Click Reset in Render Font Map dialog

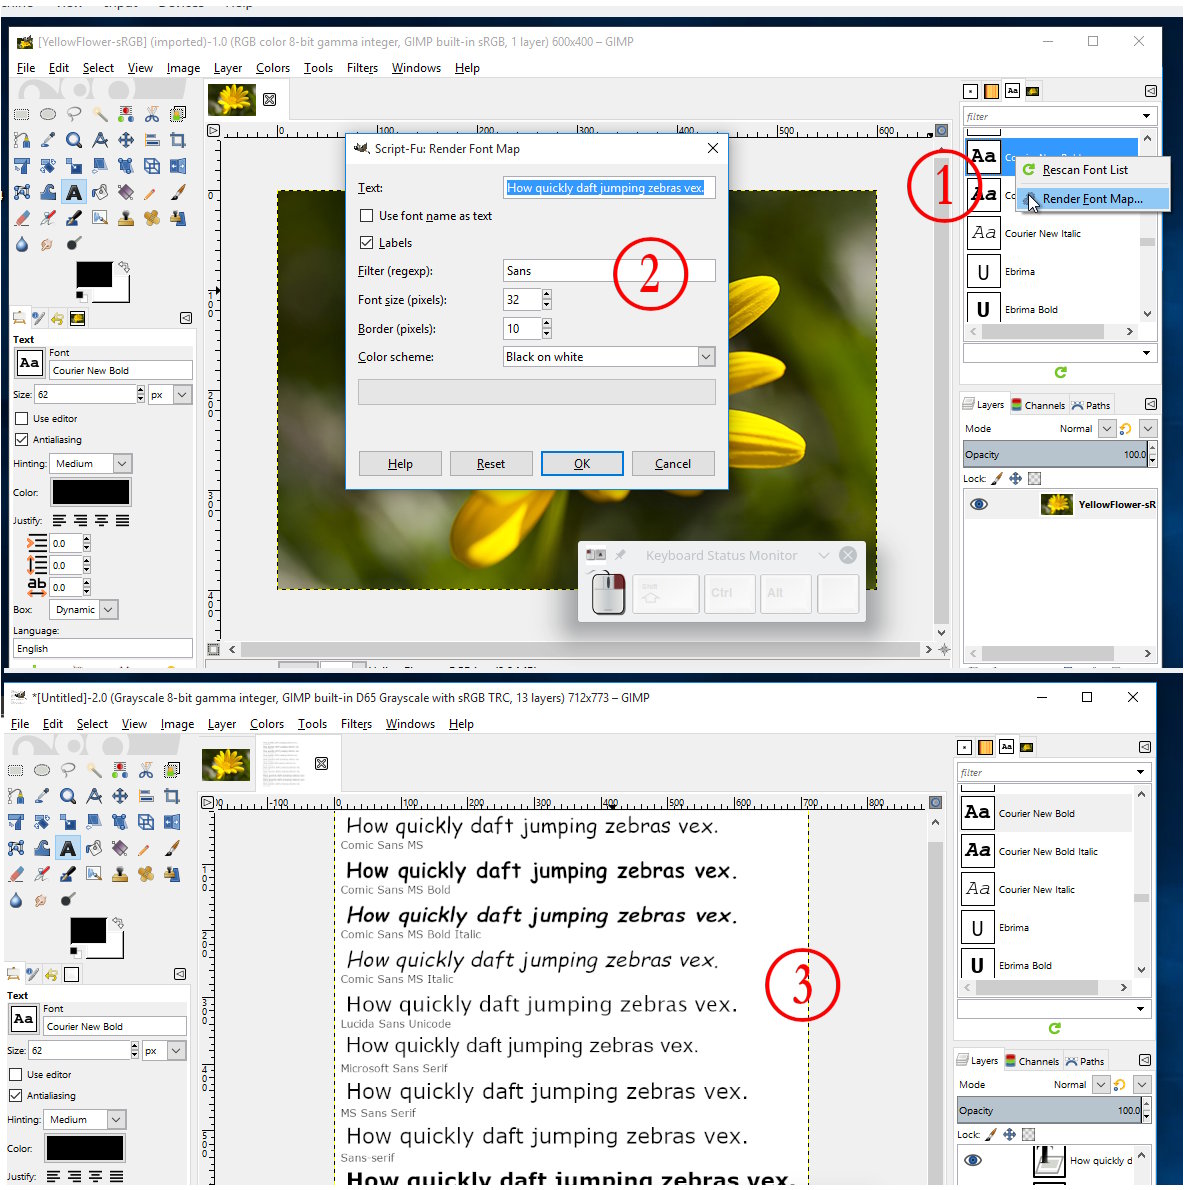pos(490,464)
